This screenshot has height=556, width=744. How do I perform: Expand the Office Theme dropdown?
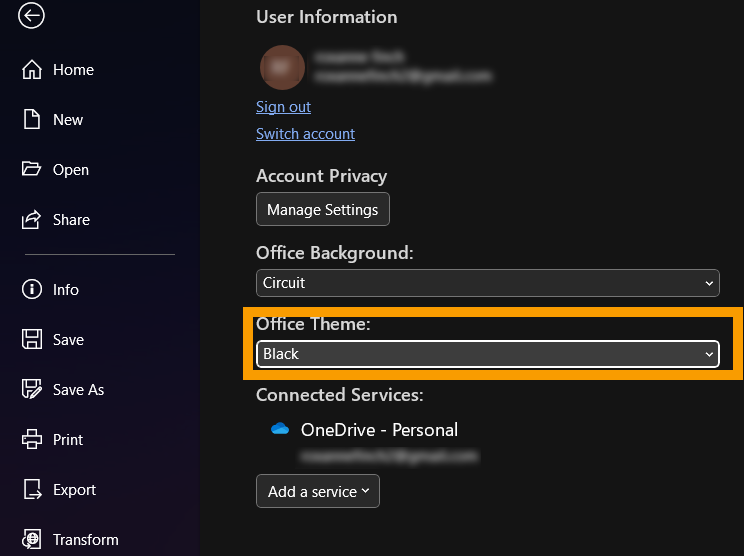(x=487, y=354)
